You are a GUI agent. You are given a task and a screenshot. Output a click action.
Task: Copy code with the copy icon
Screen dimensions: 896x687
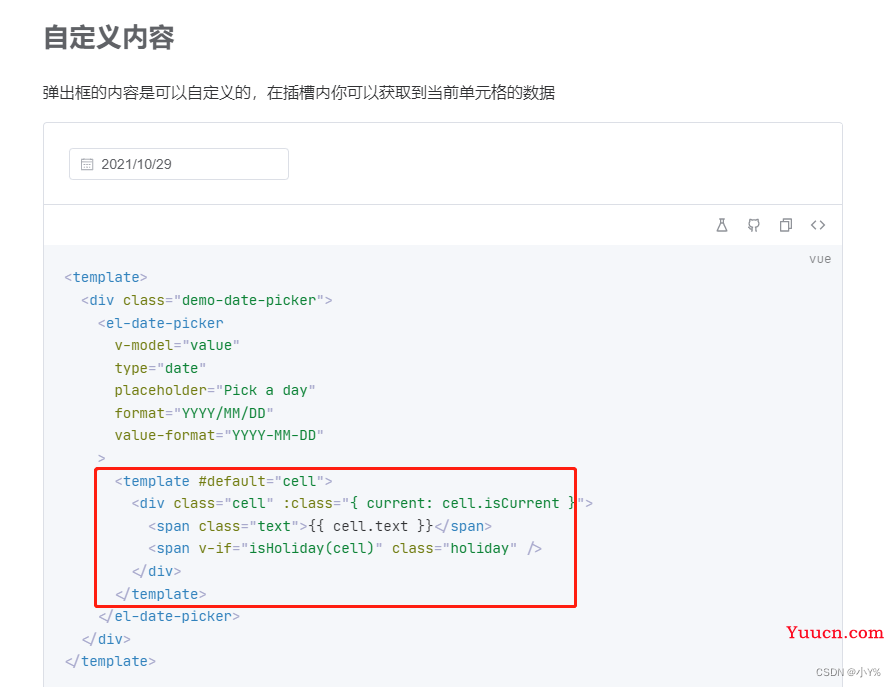pyautogui.click(x=786, y=225)
